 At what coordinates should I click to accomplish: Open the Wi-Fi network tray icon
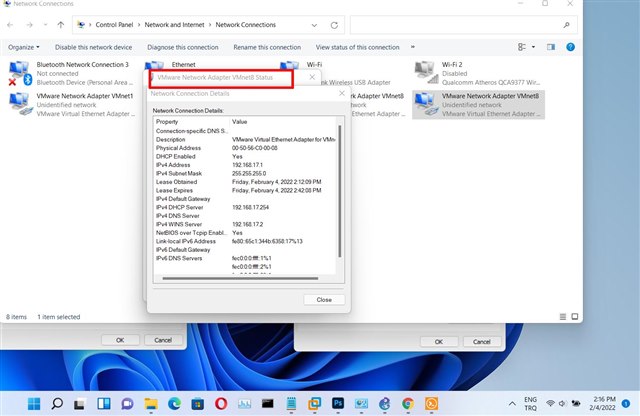(550, 403)
